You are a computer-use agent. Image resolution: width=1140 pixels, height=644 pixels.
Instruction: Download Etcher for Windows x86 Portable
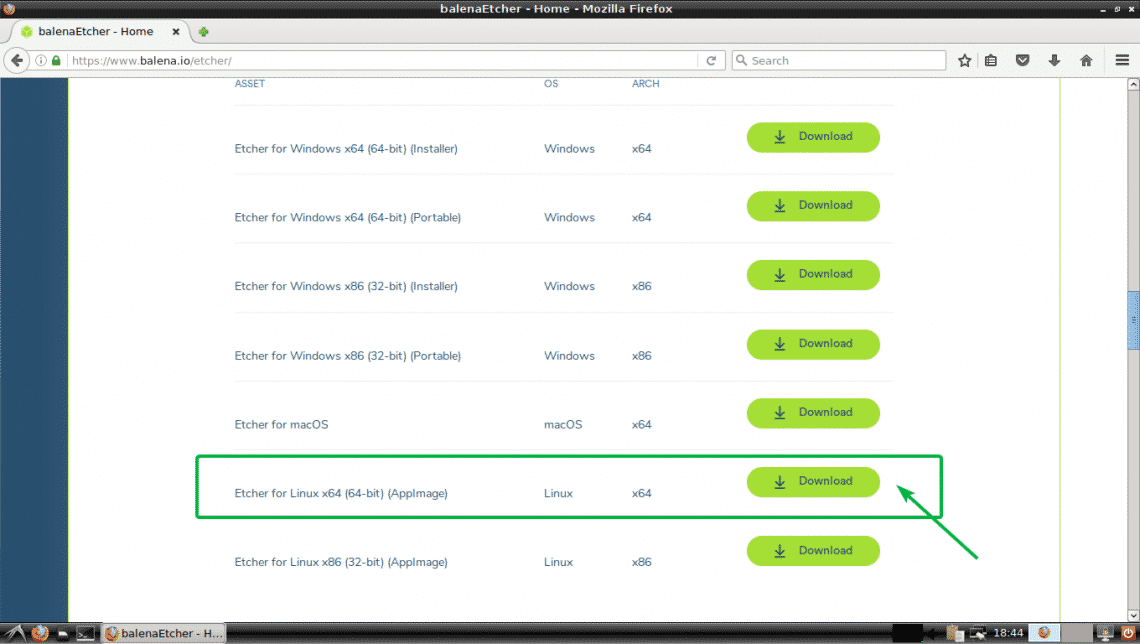[x=813, y=344]
